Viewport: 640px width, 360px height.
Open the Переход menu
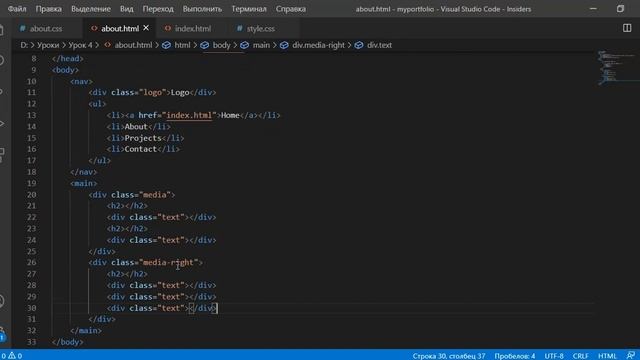[x=158, y=9]
